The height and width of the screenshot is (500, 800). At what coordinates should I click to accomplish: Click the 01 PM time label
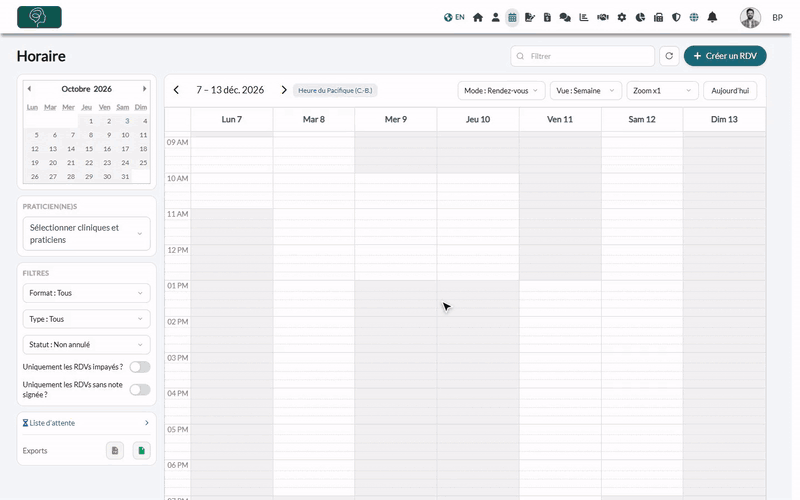(178, 286)
